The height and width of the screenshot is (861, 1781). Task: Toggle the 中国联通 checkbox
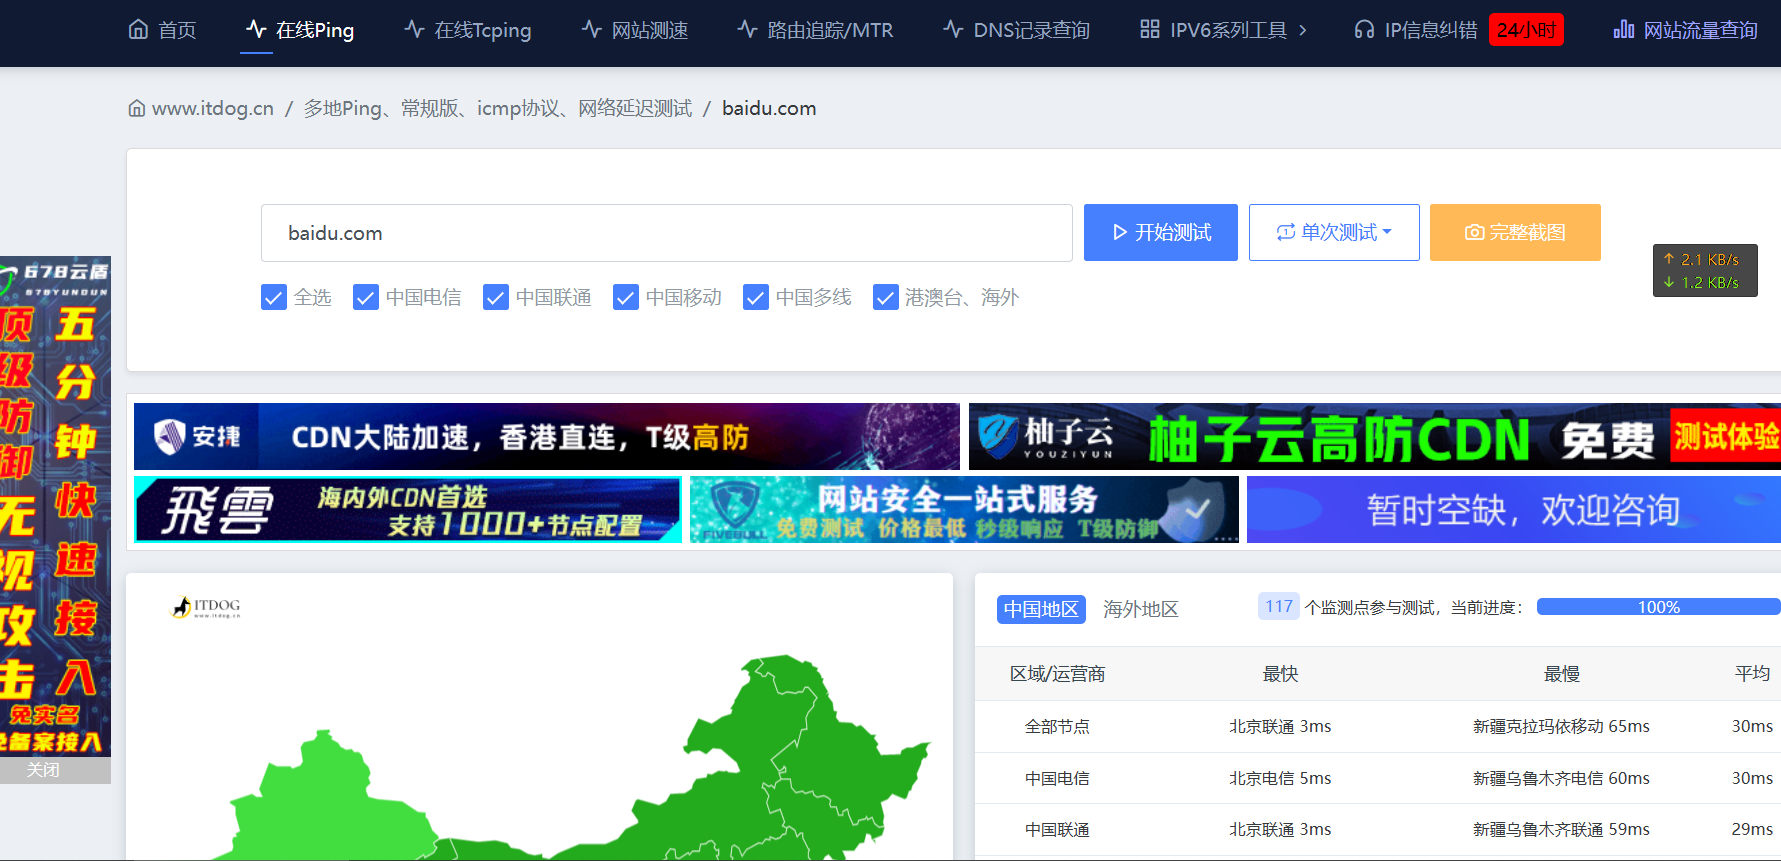(496, 297)
